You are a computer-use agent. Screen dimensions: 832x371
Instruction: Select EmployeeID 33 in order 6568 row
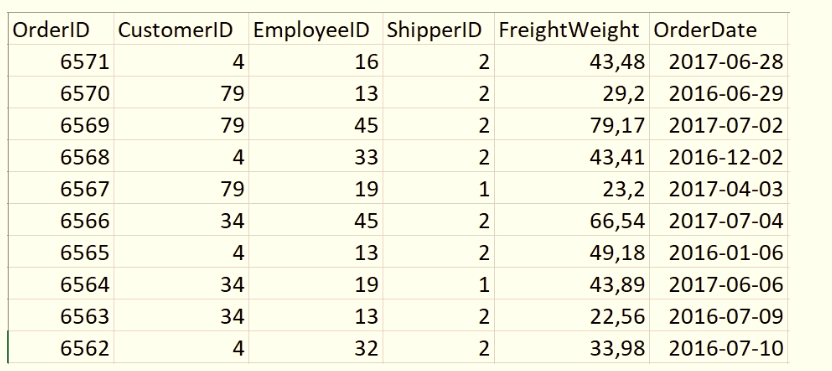pyautogui.click(x=316, y=157)
